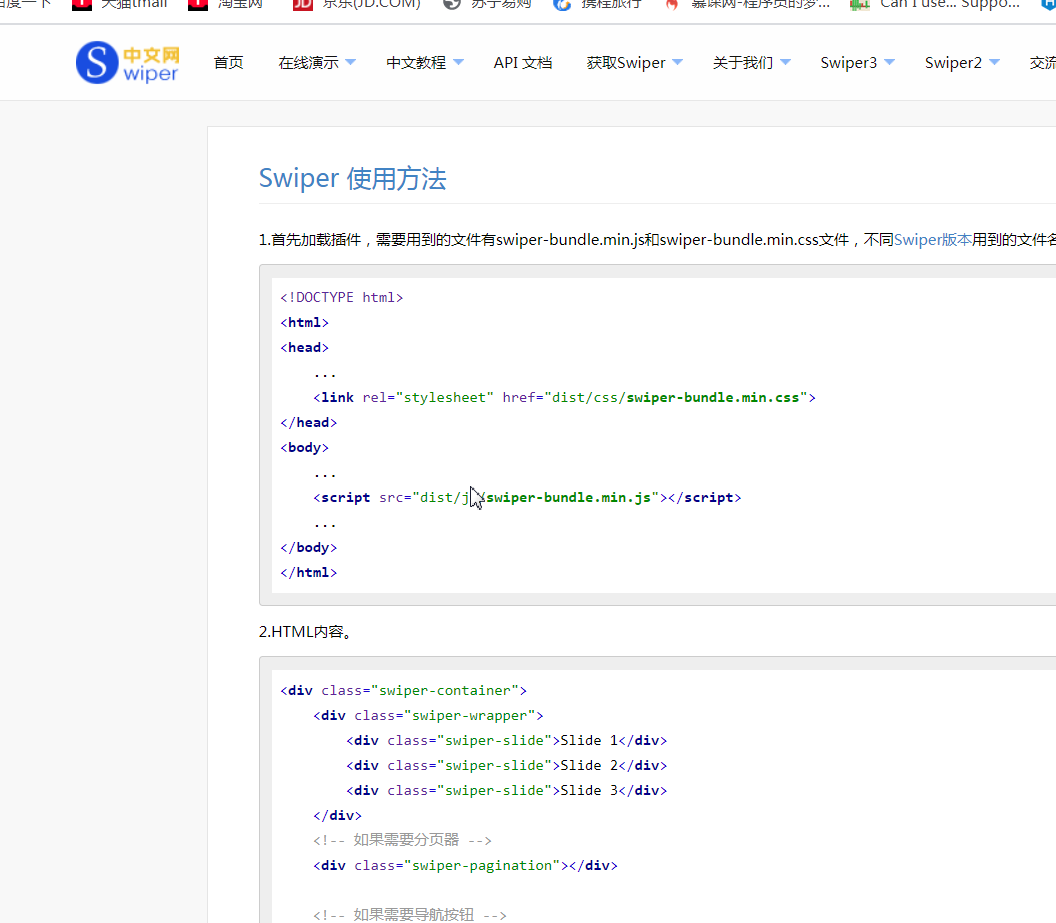The width and height of the screenshot is (1056, 923).
Task: Click the 如果需要导航按钮 comment line
Action: [410, 915]
